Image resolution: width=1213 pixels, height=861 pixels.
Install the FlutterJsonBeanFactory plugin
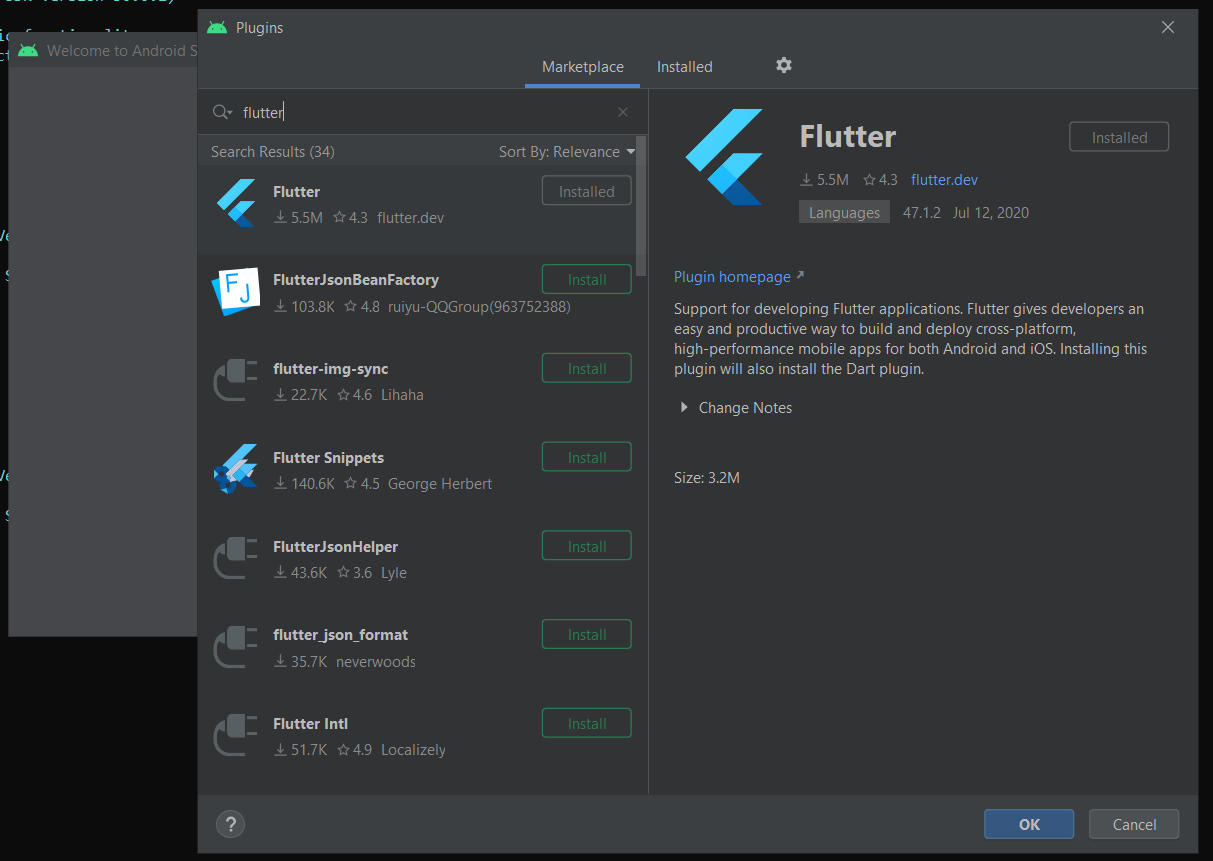pyautogui.click(x=586, y=279)
